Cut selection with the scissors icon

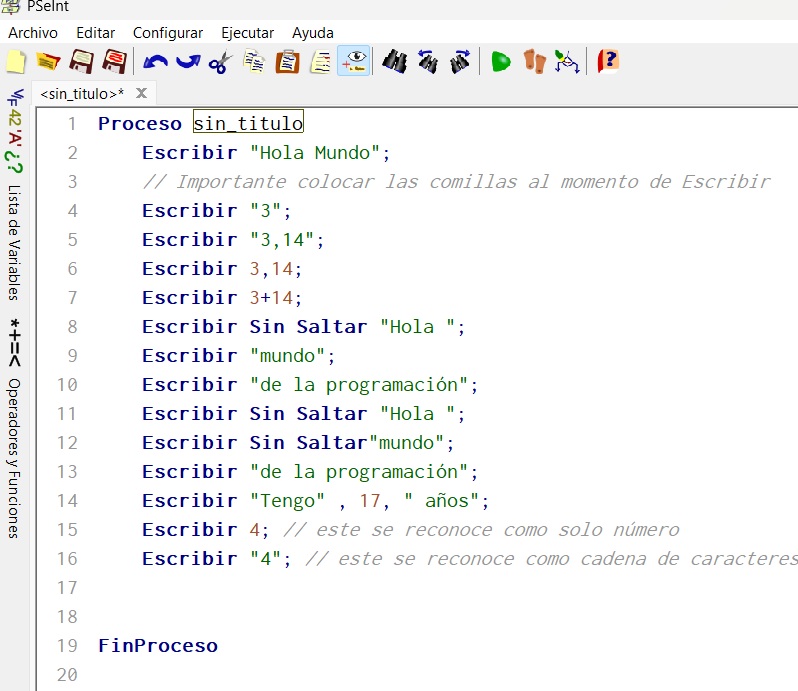(x=220, y=62)
